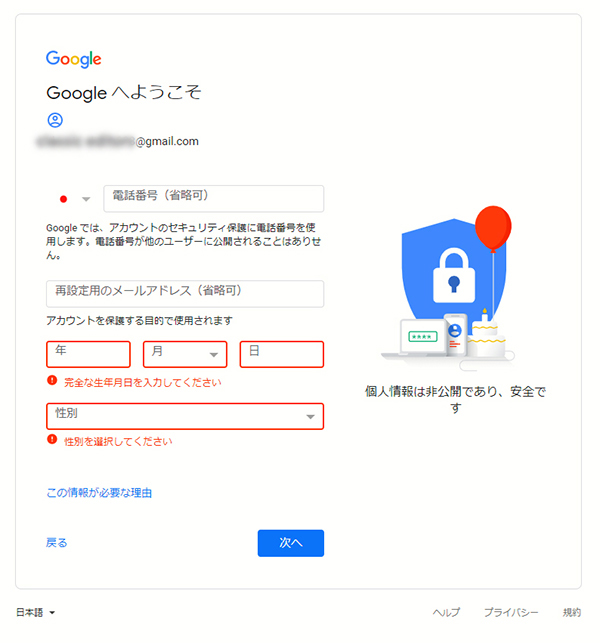600x643 pixels.
Task: Click the red balloon illustration
Action: [493, 228]
